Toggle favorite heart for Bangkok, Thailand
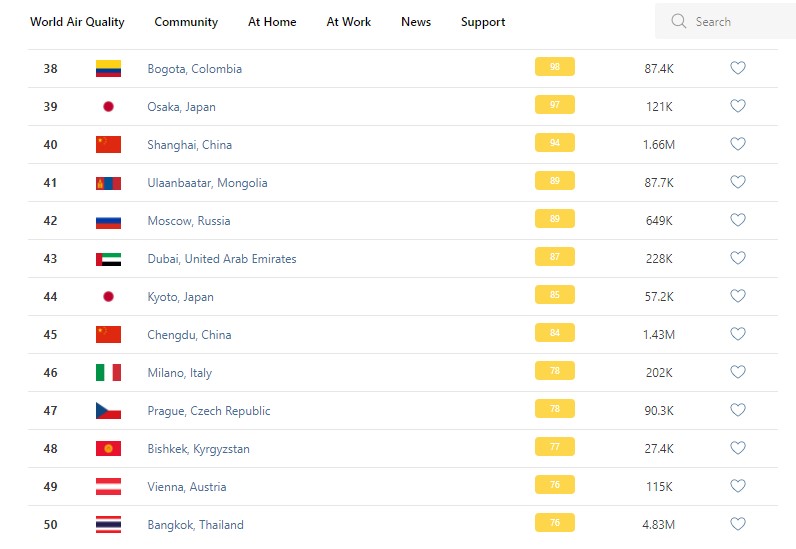The width and height of the screenshot is (796, 549). pos(738,524)
